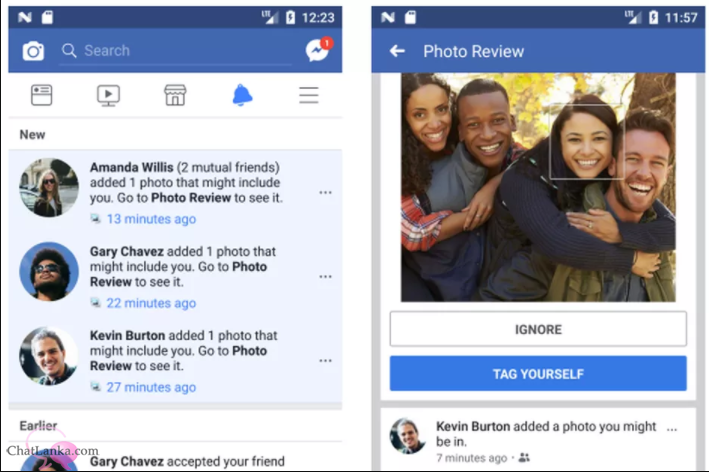Viewport: 709px width, 472px height.
Task: Open the camera icon in Facebook header
Action: tap(33, 51)
